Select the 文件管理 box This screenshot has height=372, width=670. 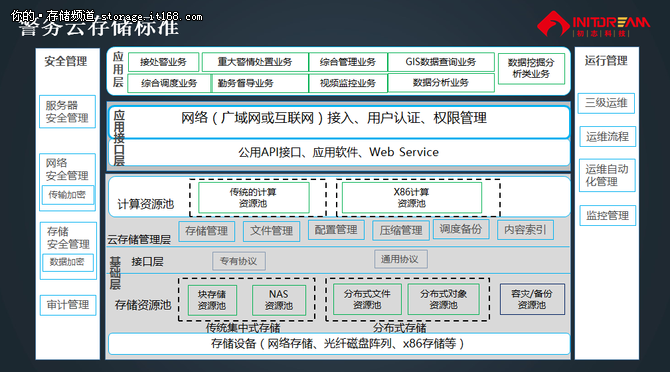coord(271,231)
